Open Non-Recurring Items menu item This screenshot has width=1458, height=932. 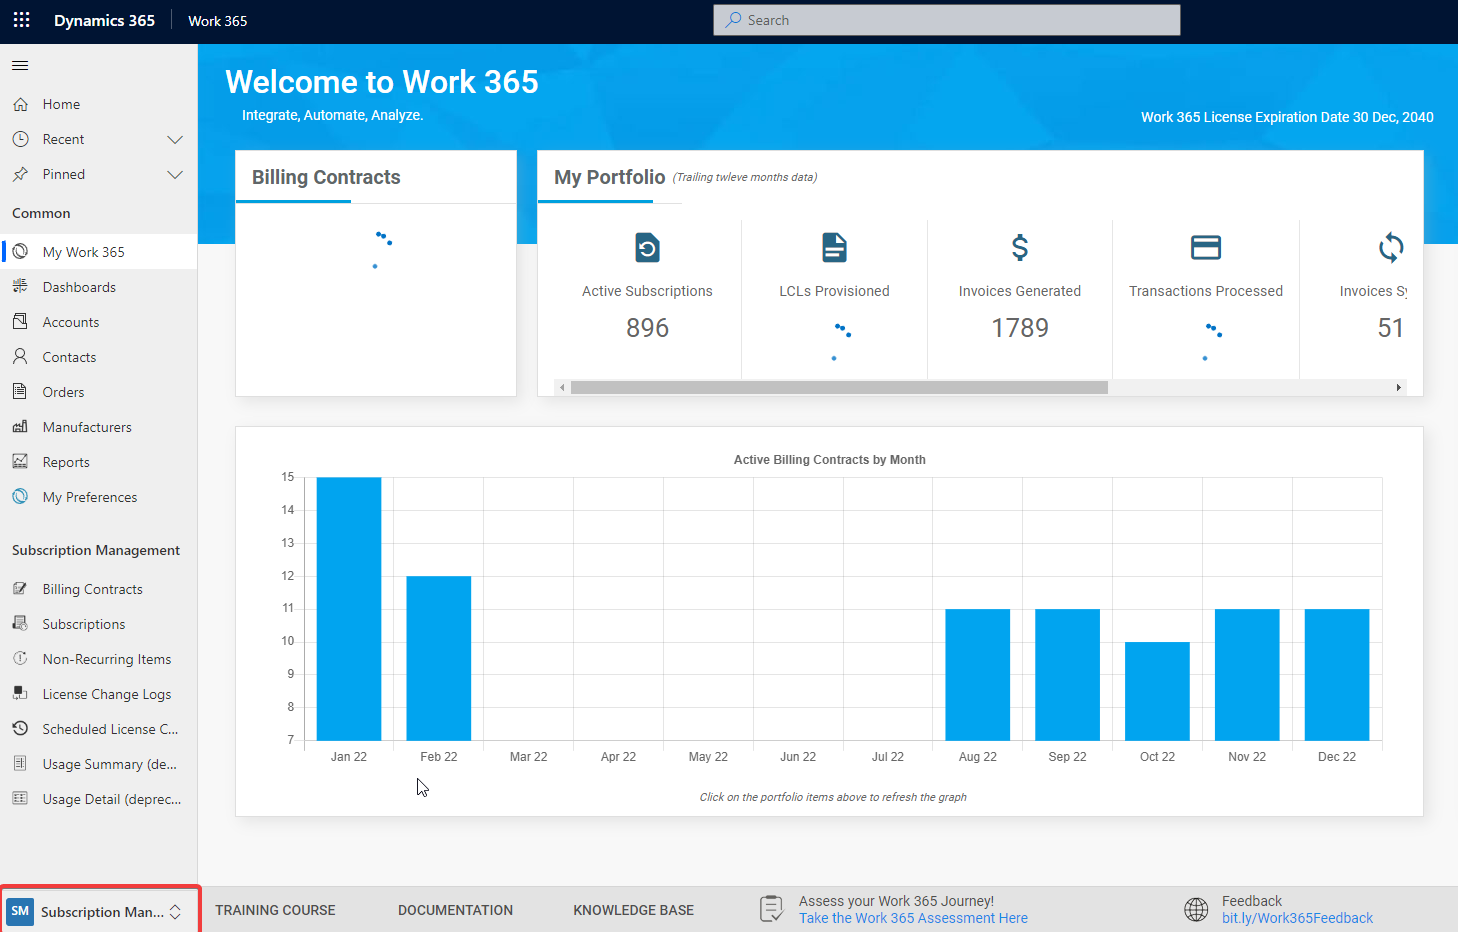pyautogui.click(x=107, y=659)
